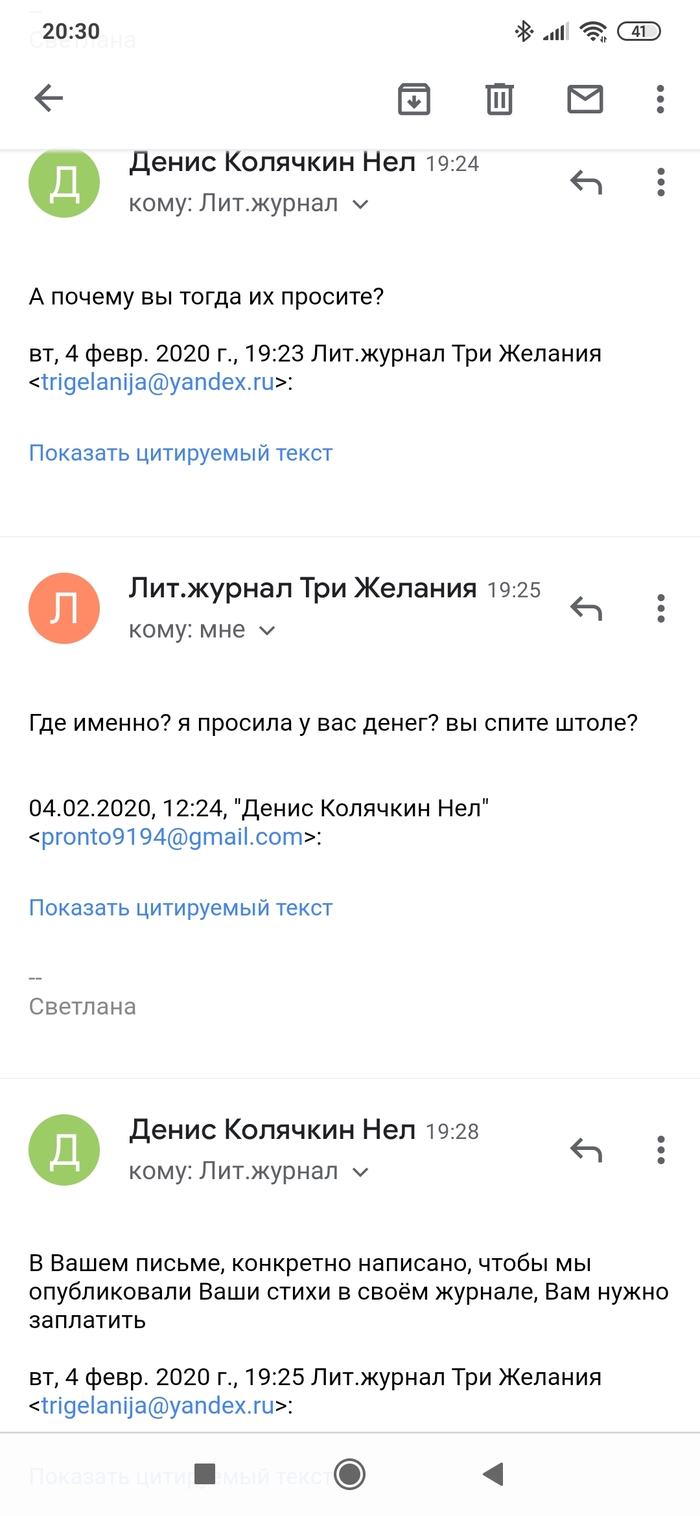Image resolution: width=700 pixels, height=1516 pixels.
Task: Reply to Denis's 19:24 message
Action: point(586,182)
